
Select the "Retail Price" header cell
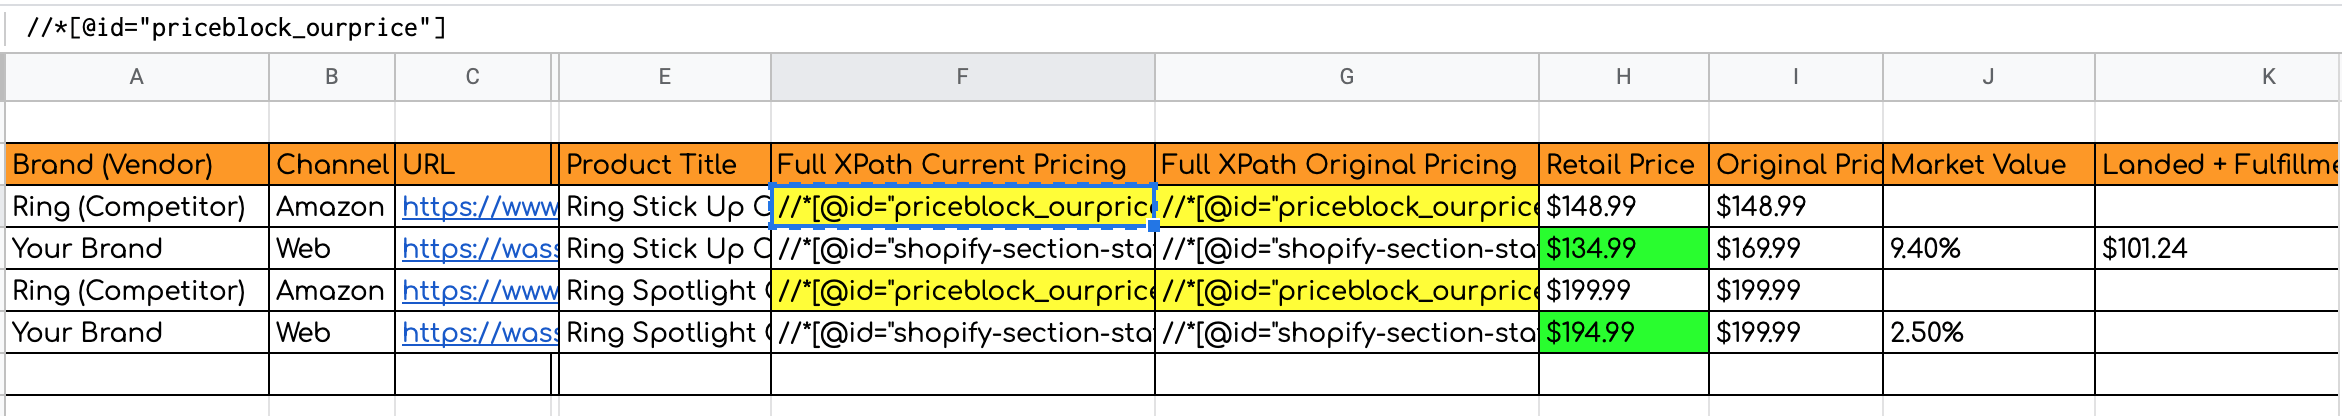[x=1623, y=165]
